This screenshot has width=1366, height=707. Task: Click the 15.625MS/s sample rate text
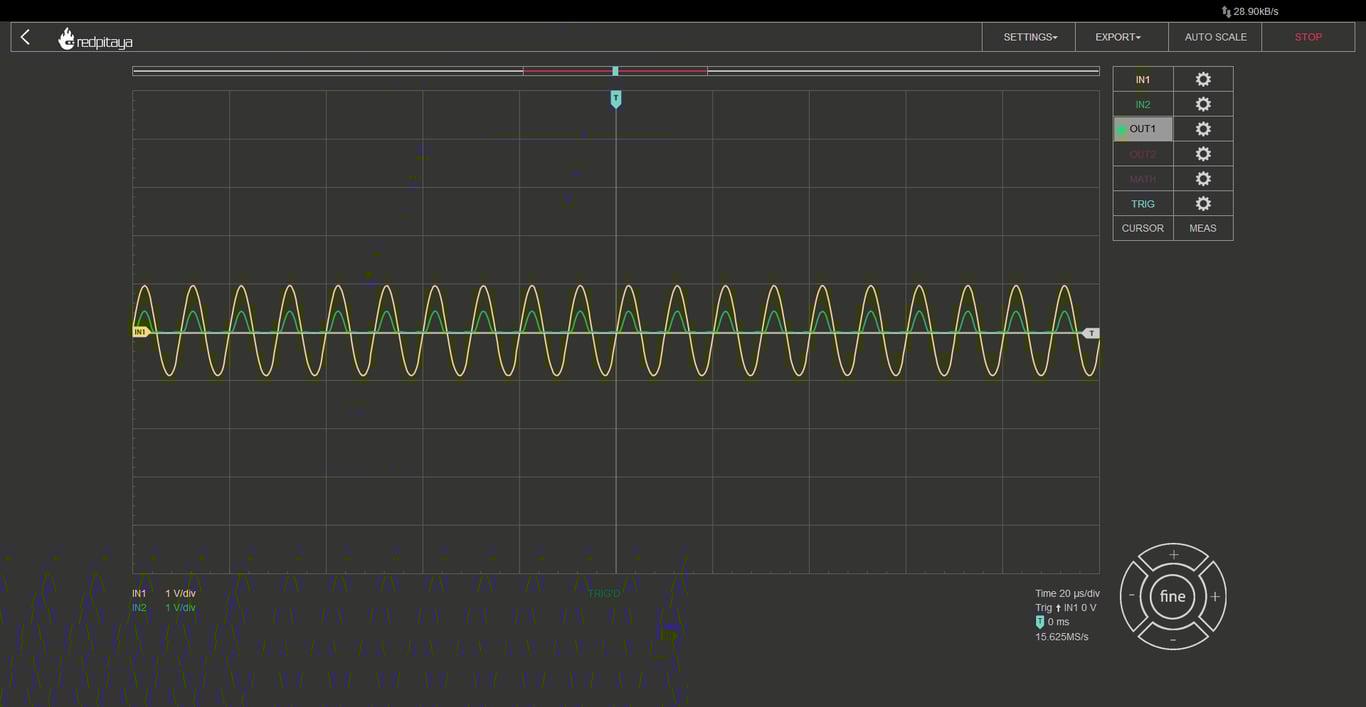[x=1062, y=637]
